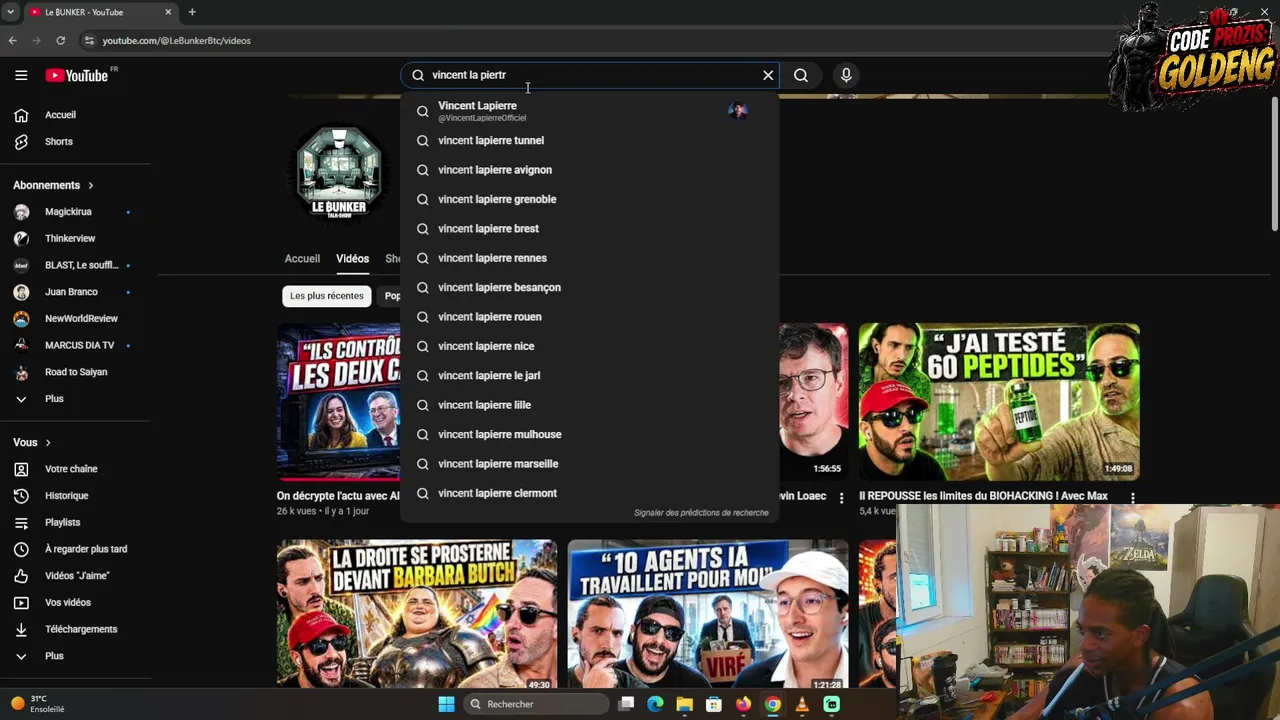Choose suggestion vincent lapierre lille
The height and width of the screenshot is (720, 1280).
pos(590,405)
